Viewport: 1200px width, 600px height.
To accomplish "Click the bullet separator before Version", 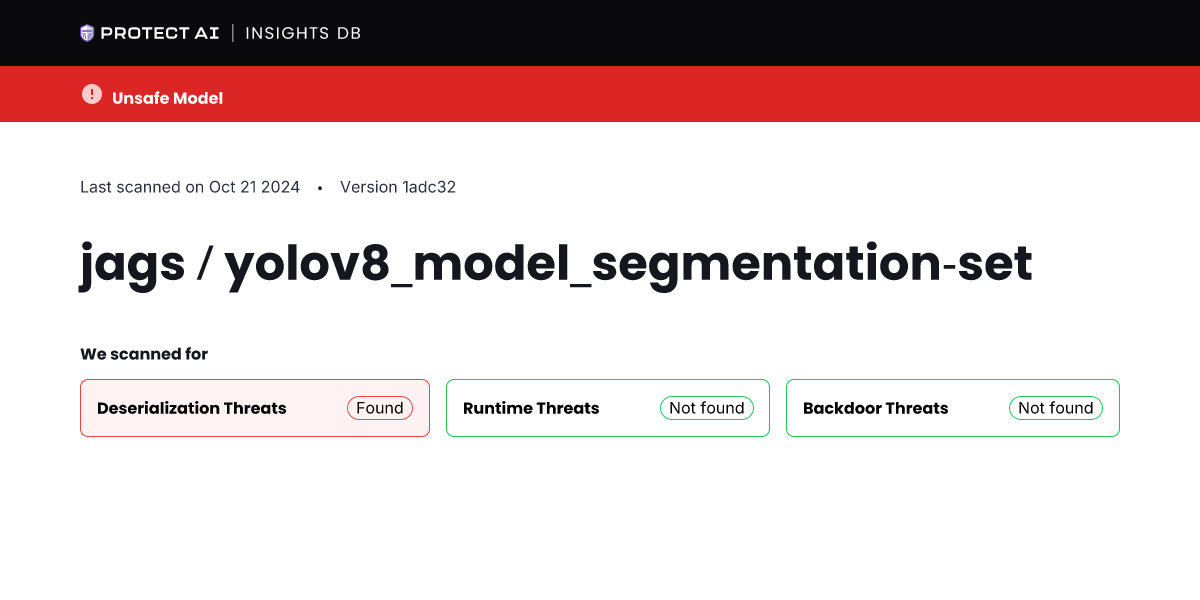I will coord(320,188).
